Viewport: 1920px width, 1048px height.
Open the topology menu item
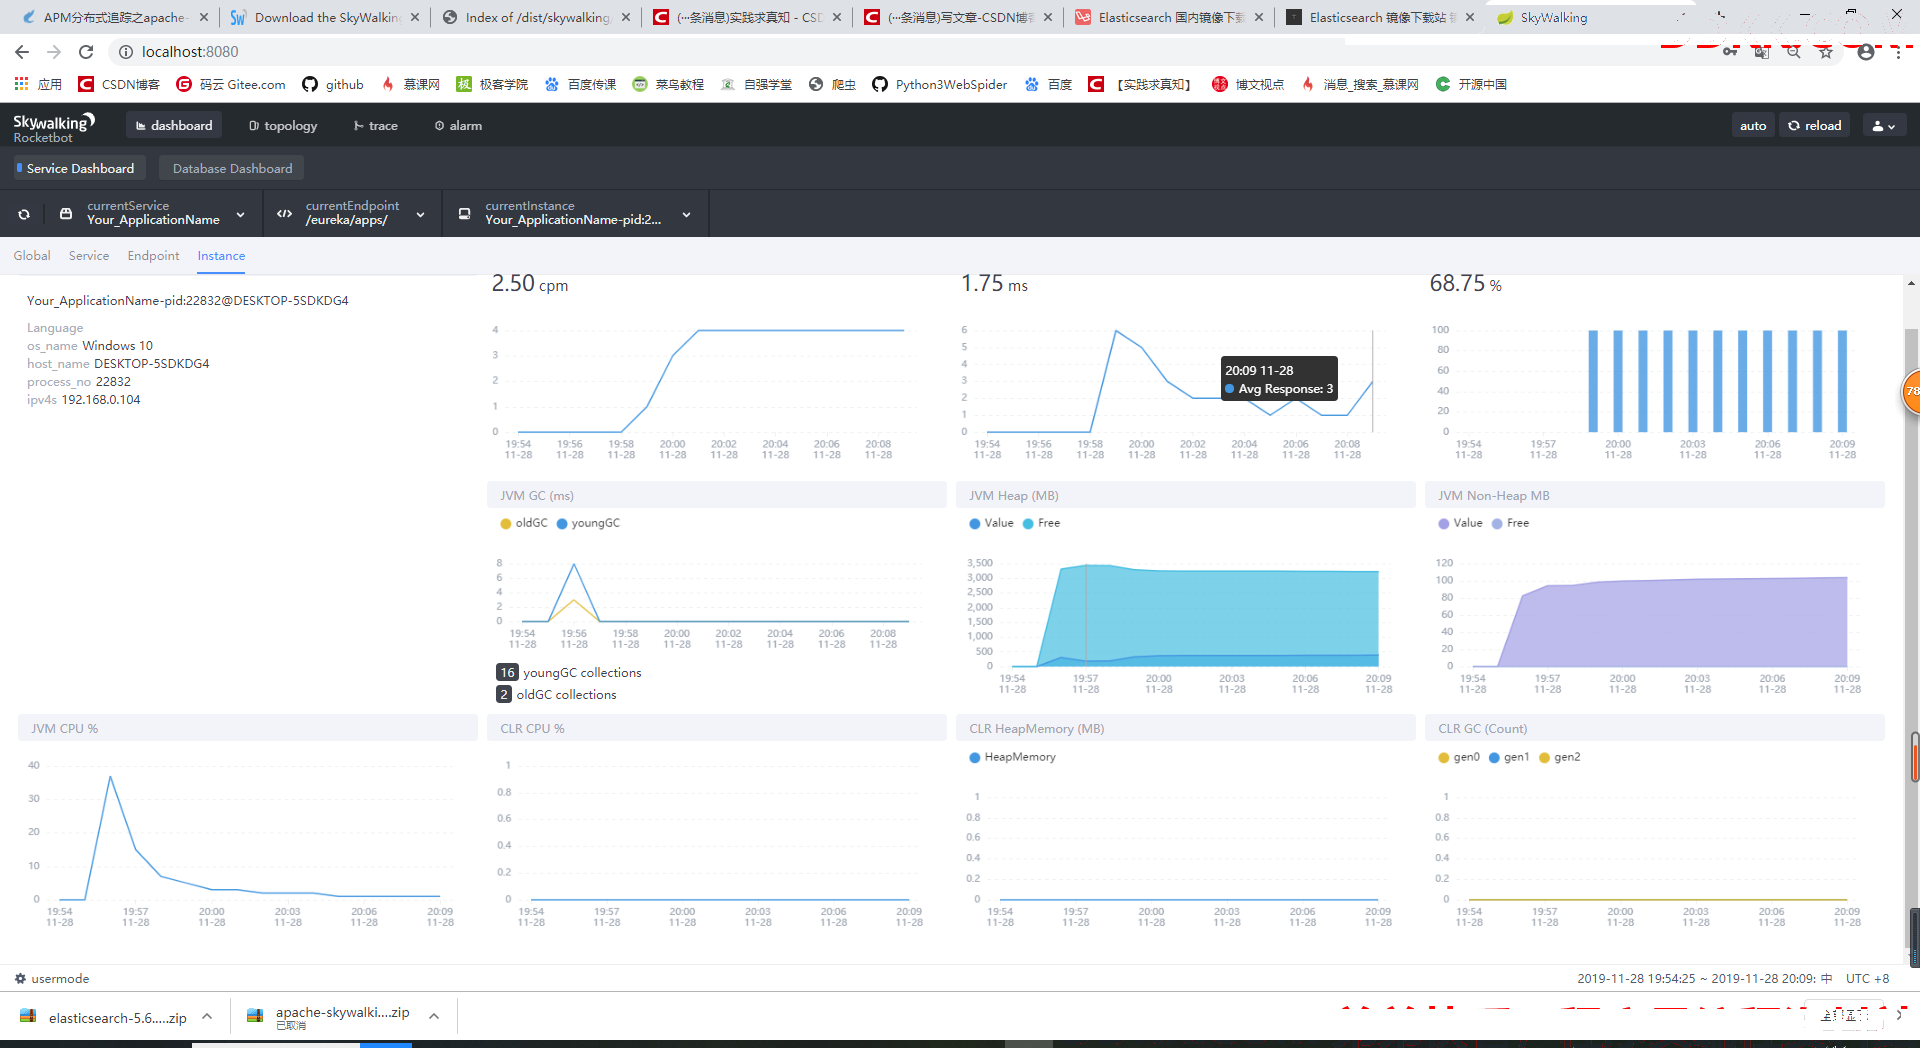[283, 126]
